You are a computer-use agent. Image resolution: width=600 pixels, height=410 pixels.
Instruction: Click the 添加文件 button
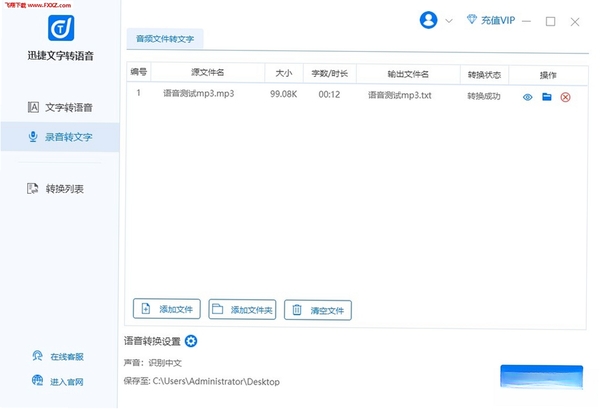[167, 309]
